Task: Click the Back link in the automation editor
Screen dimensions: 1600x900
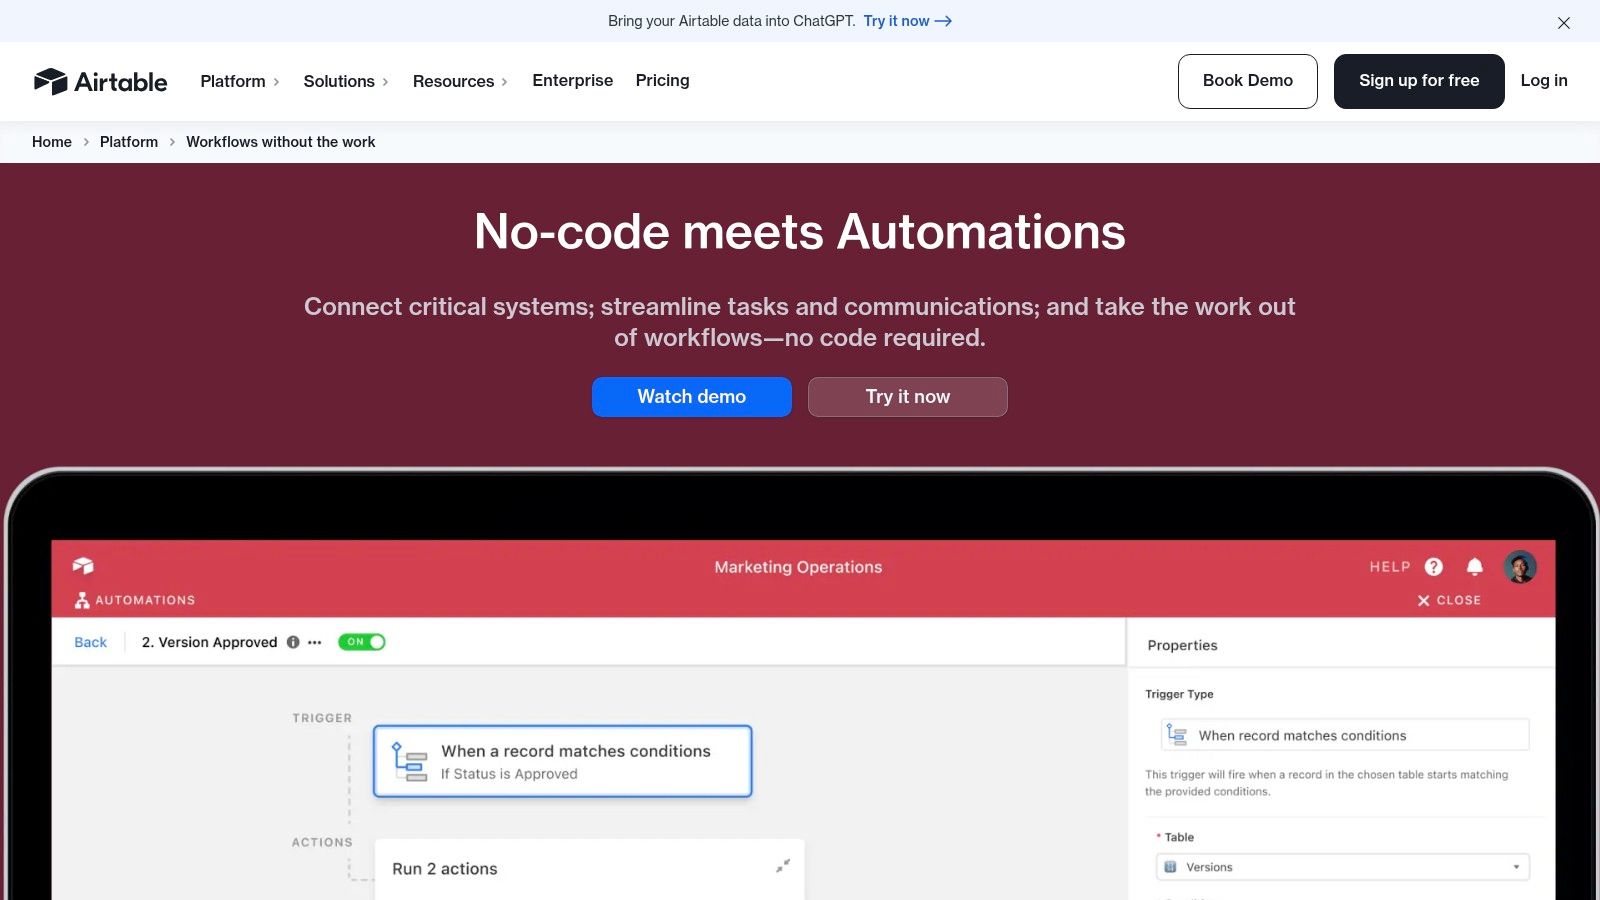Action: (x=90, y=642)
